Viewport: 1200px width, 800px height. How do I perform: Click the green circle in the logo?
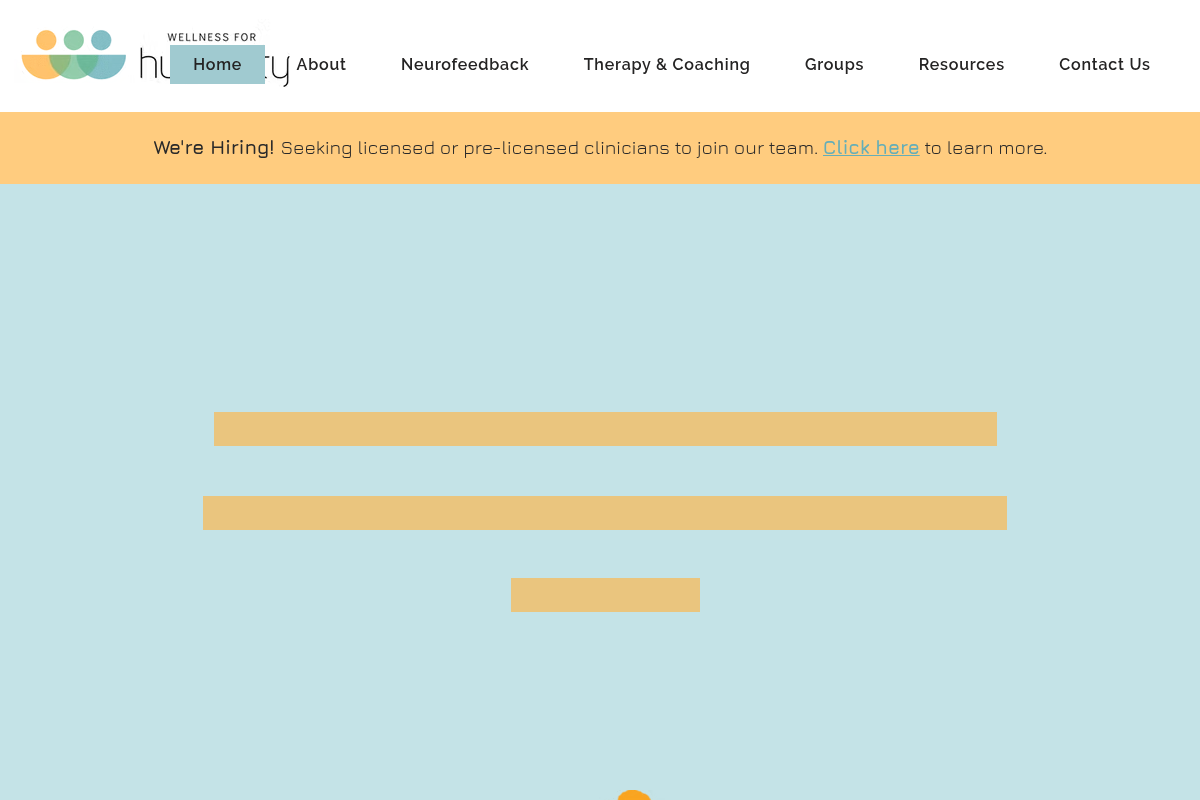pos(74,40)
